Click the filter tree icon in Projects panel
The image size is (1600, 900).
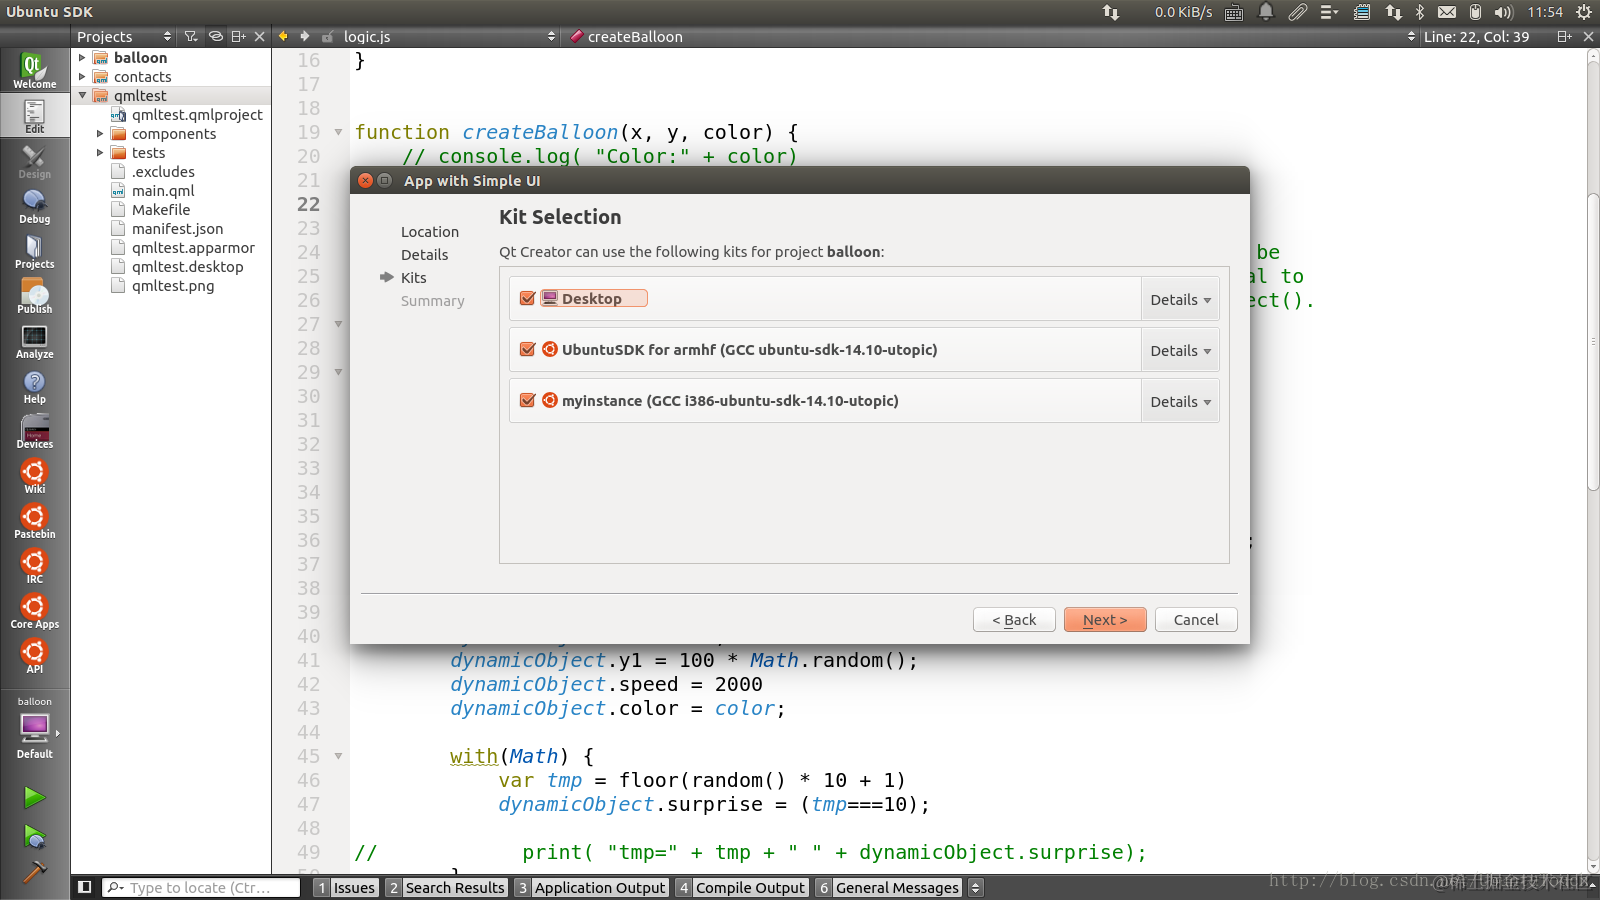(x=191, y=36)
